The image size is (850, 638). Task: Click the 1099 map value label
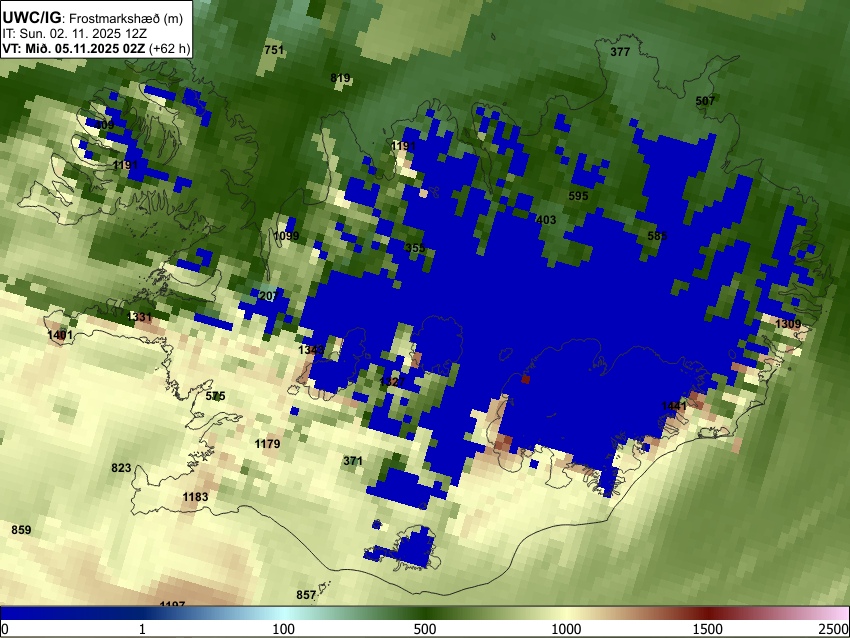(286, 236)
